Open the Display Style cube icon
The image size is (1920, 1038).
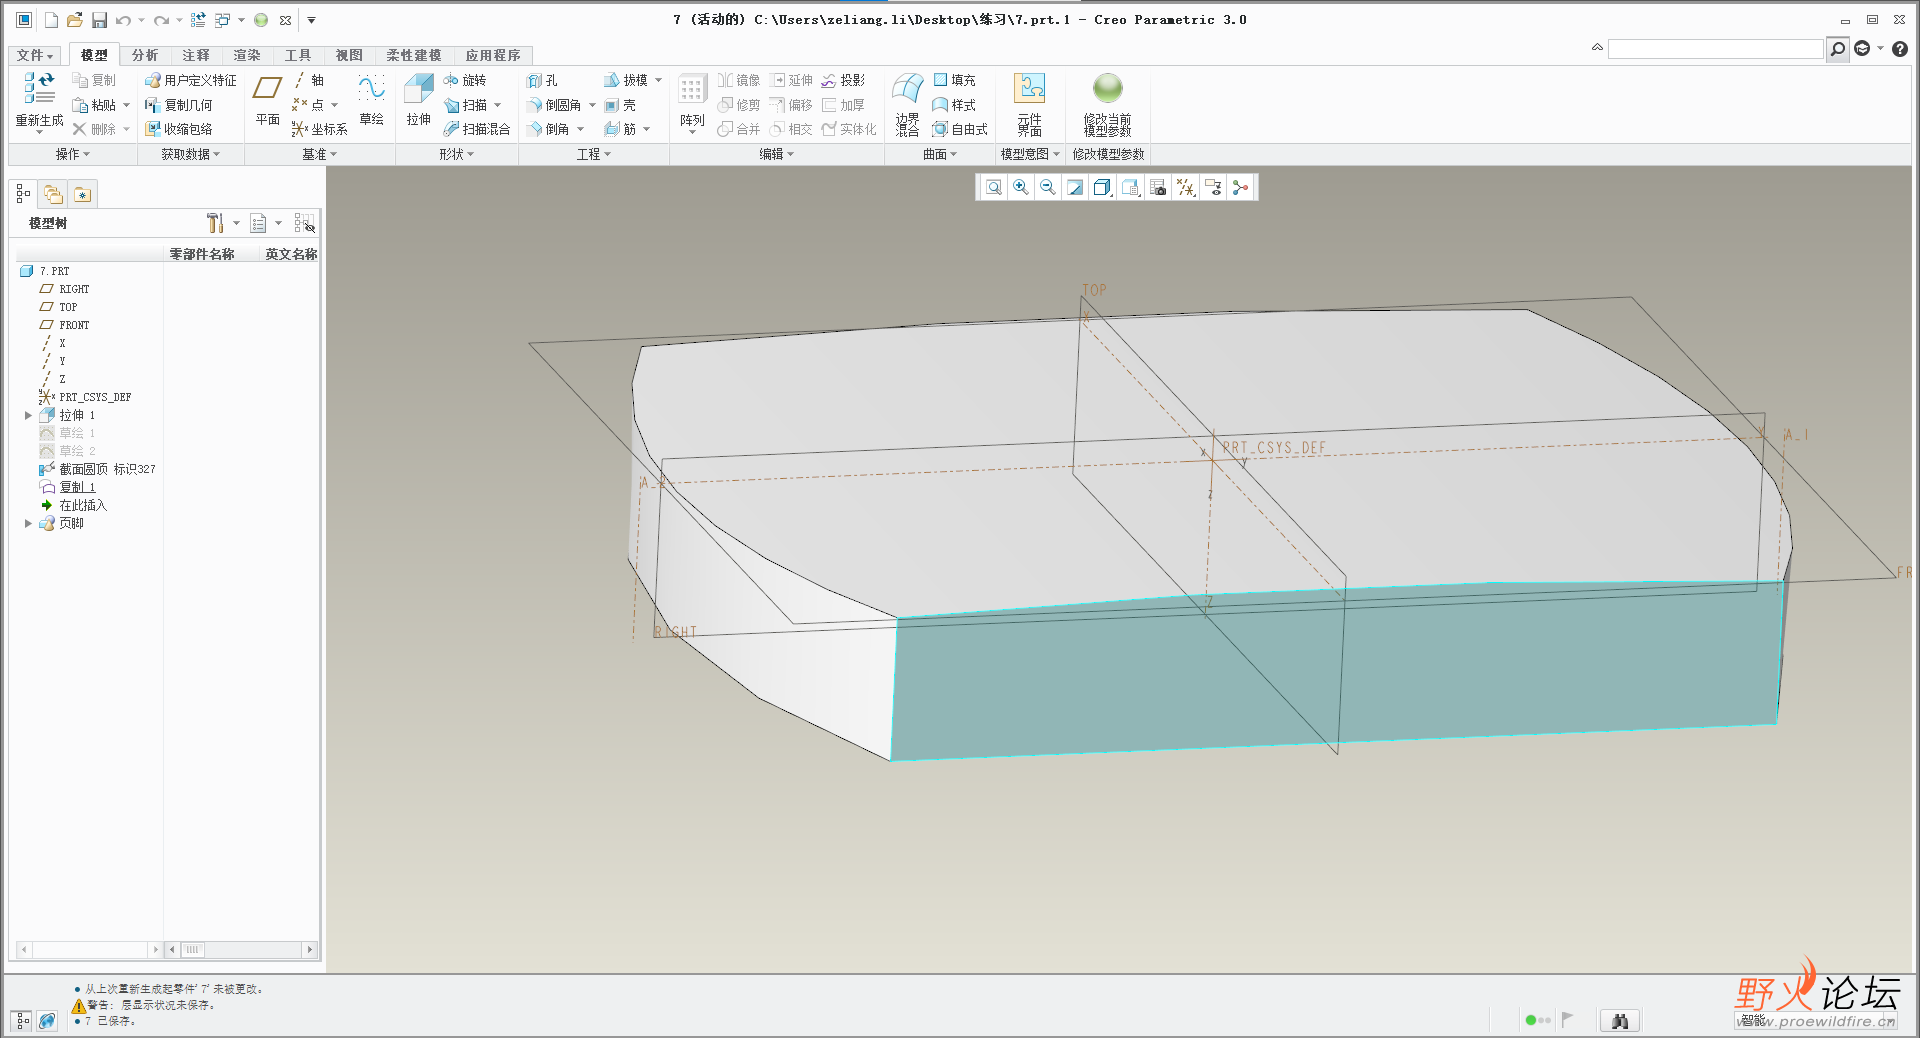point(1102,187)
